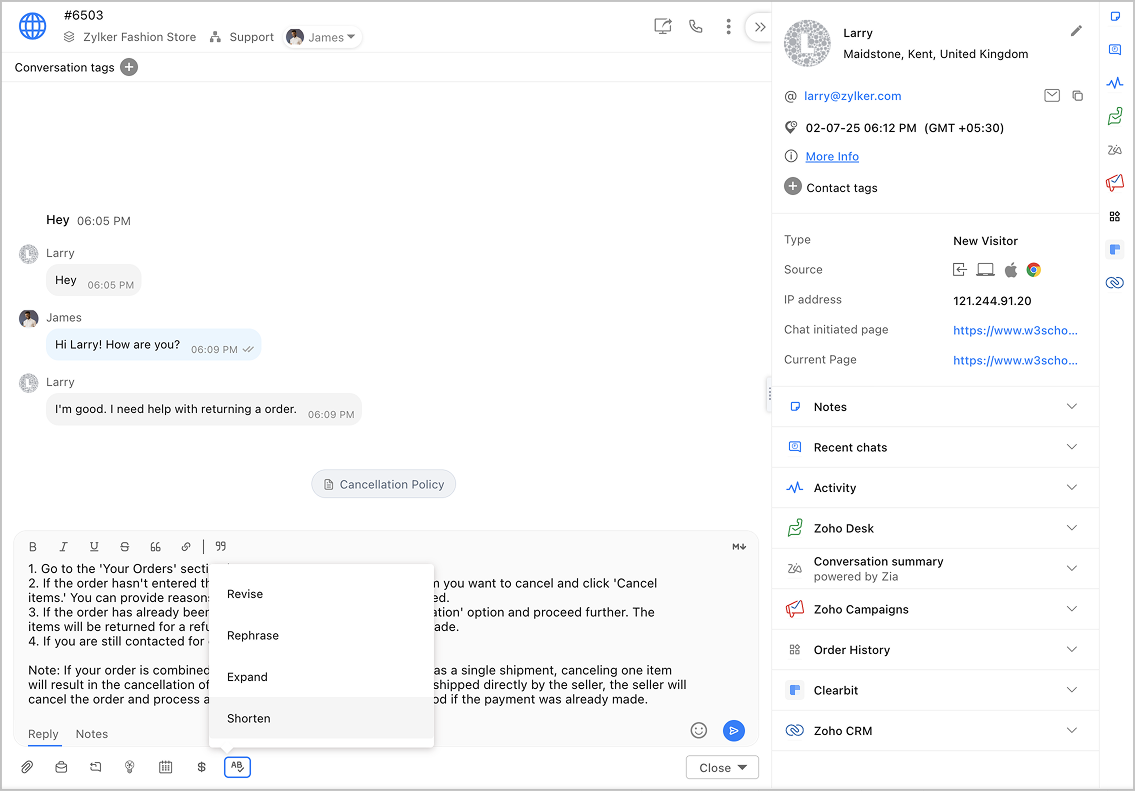The image size is (1135, 791).
Task: Insert a link in the reply
Action: (x=186, y=546)
